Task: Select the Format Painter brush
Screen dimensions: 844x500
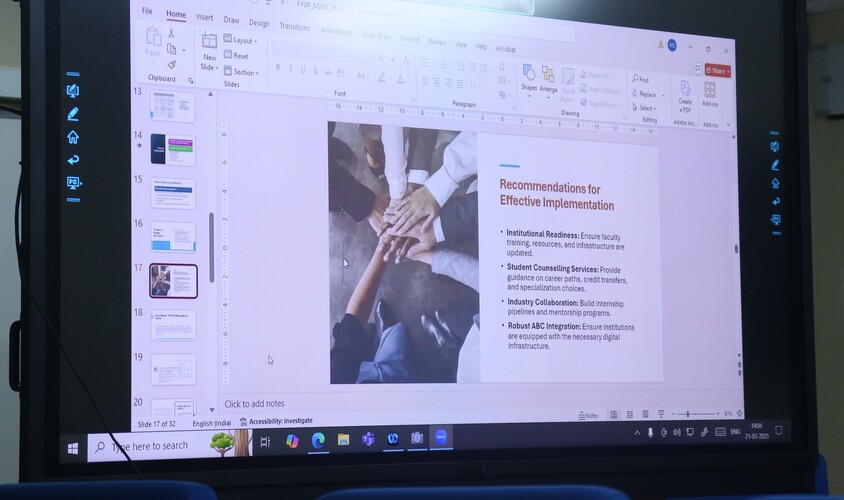Action: pyautogui.click(x=172, y=65)
